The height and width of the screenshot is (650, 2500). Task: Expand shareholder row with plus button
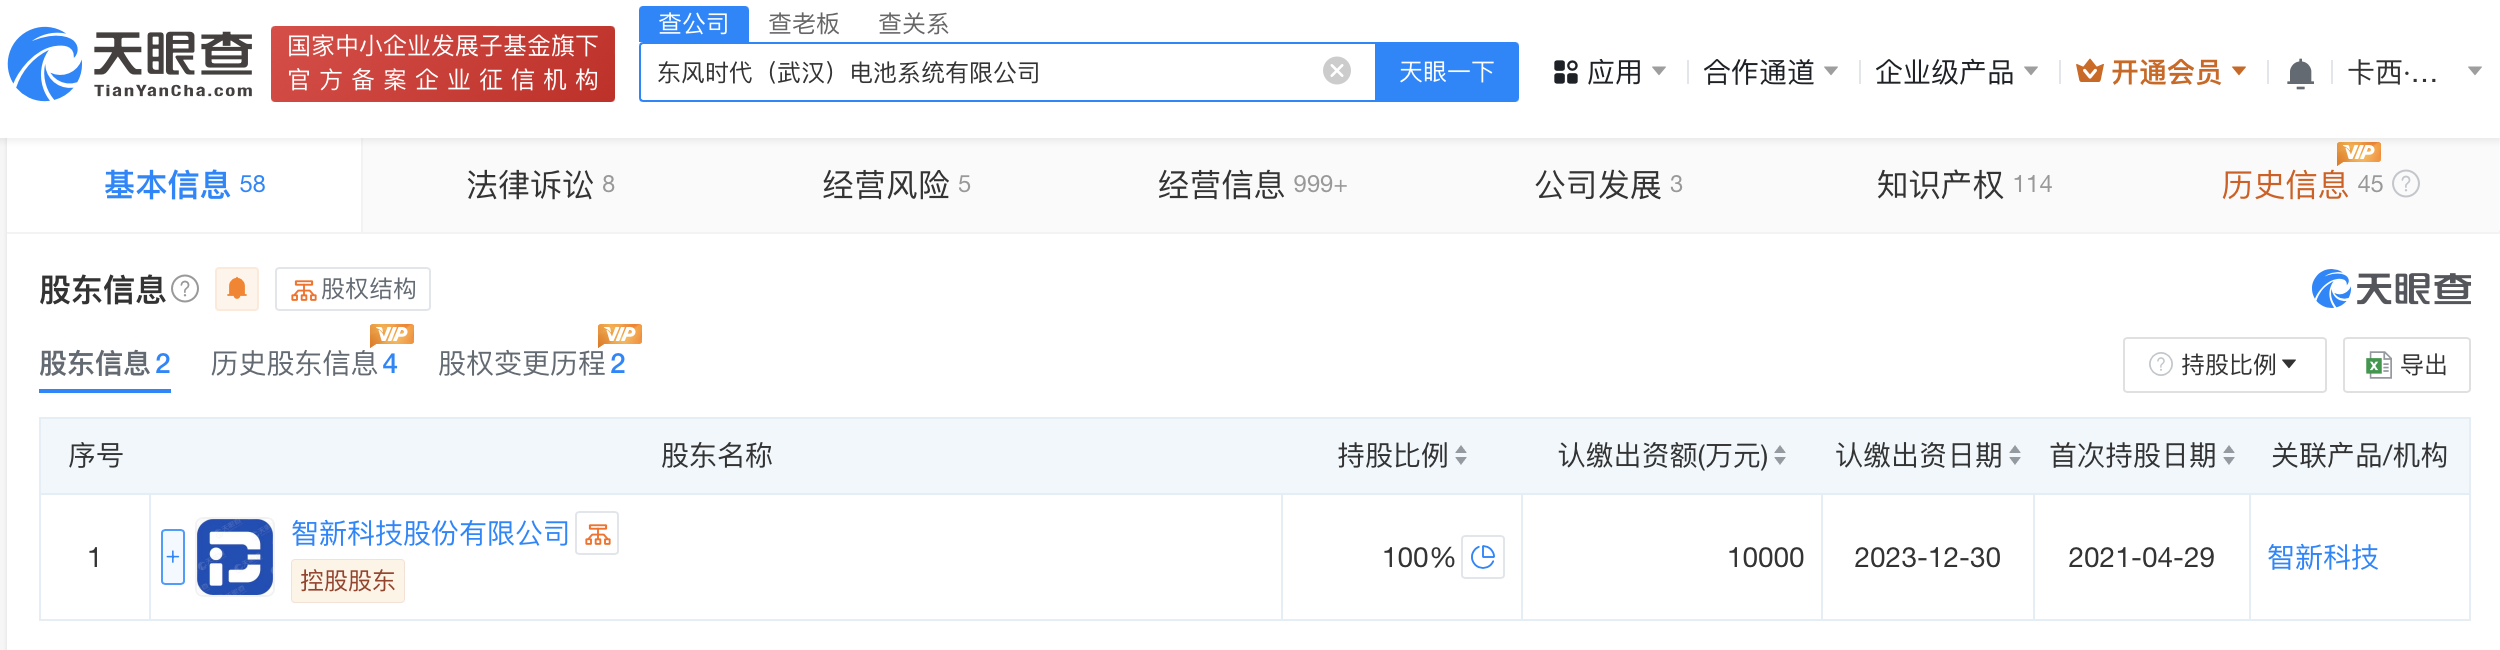(173, 557)
